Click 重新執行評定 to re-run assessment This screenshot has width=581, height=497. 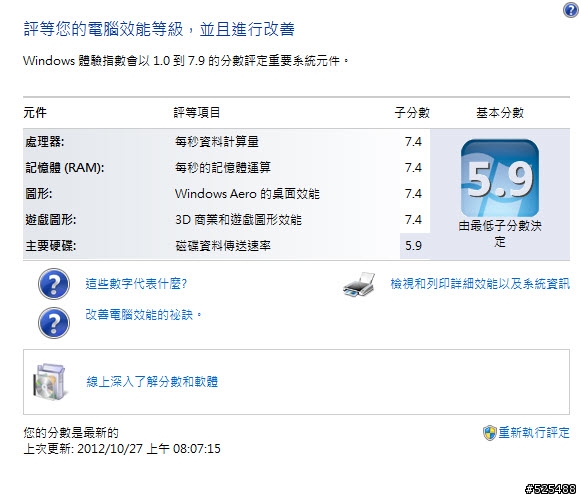534,433
